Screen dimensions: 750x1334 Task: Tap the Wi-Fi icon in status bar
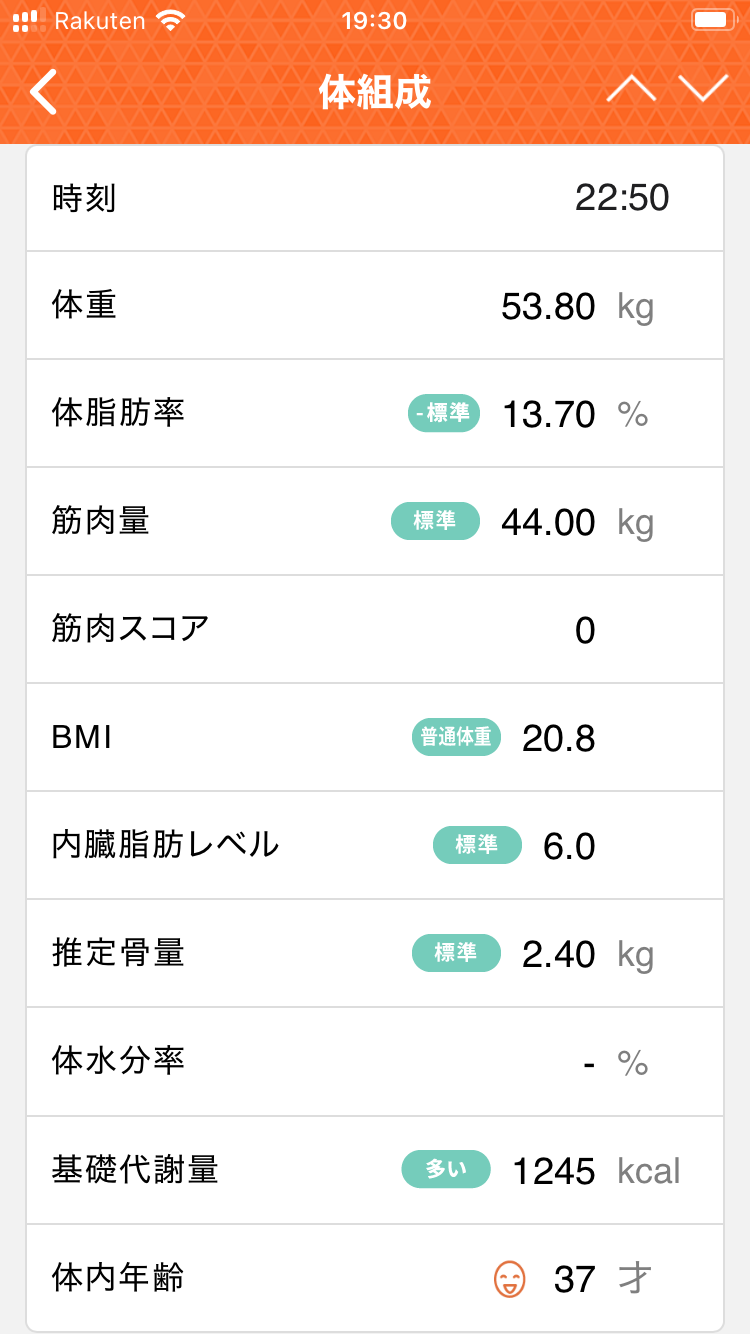tap(172, 20)
